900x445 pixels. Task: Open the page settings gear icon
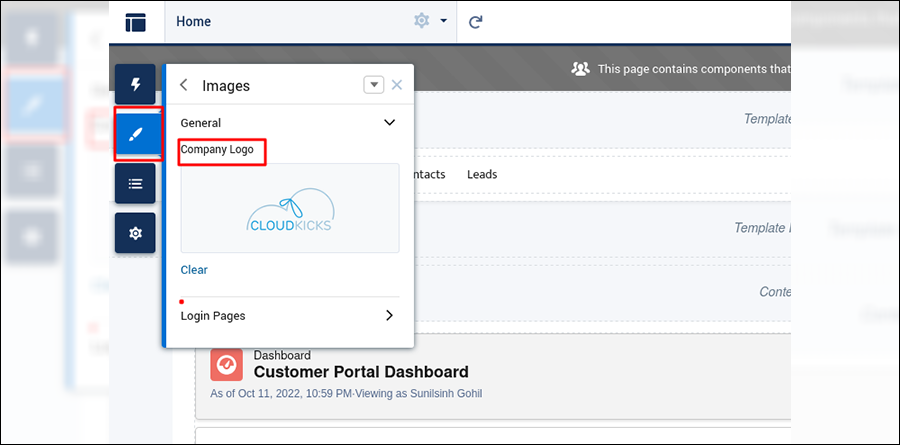(x=422, y=21)
